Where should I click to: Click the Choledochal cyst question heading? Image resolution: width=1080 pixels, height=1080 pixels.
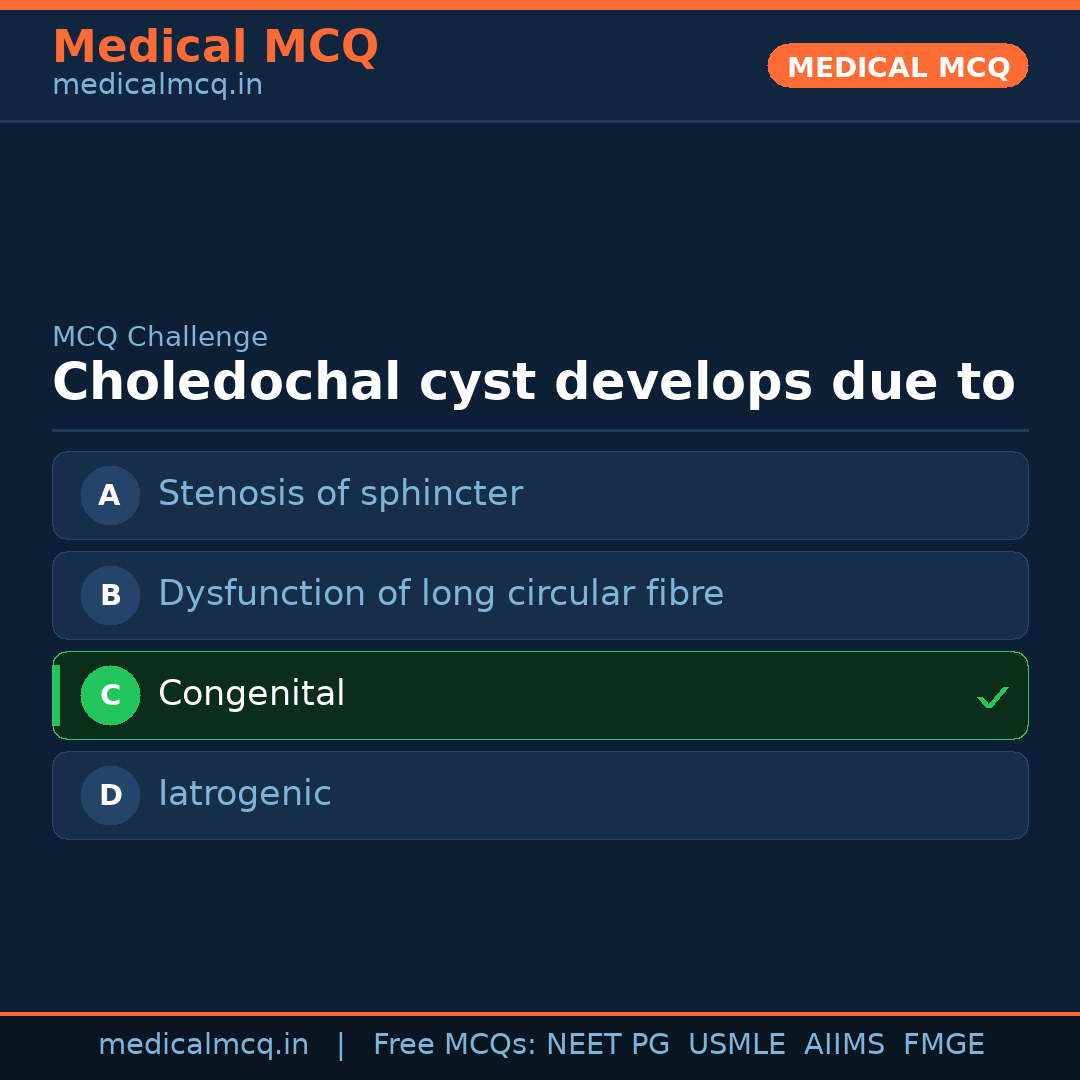[x=533, y=383]
